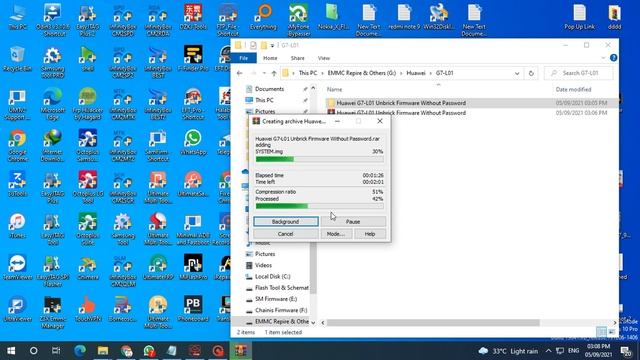Click Windows Start button
The image size is (640, 360).
coord(11,351)
